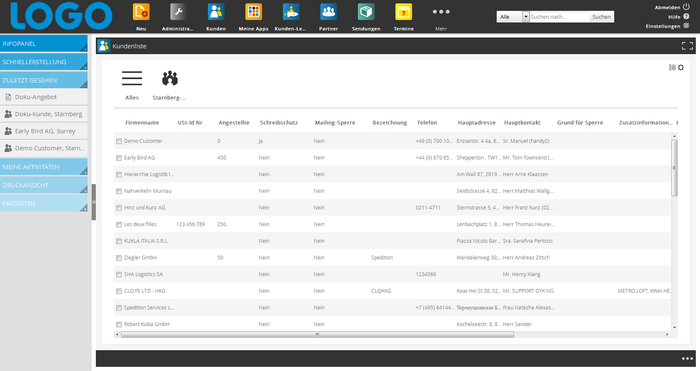Screen dimensions: 700x371
Task: Open list settings gear icon
Action: (x=681, y=67)
